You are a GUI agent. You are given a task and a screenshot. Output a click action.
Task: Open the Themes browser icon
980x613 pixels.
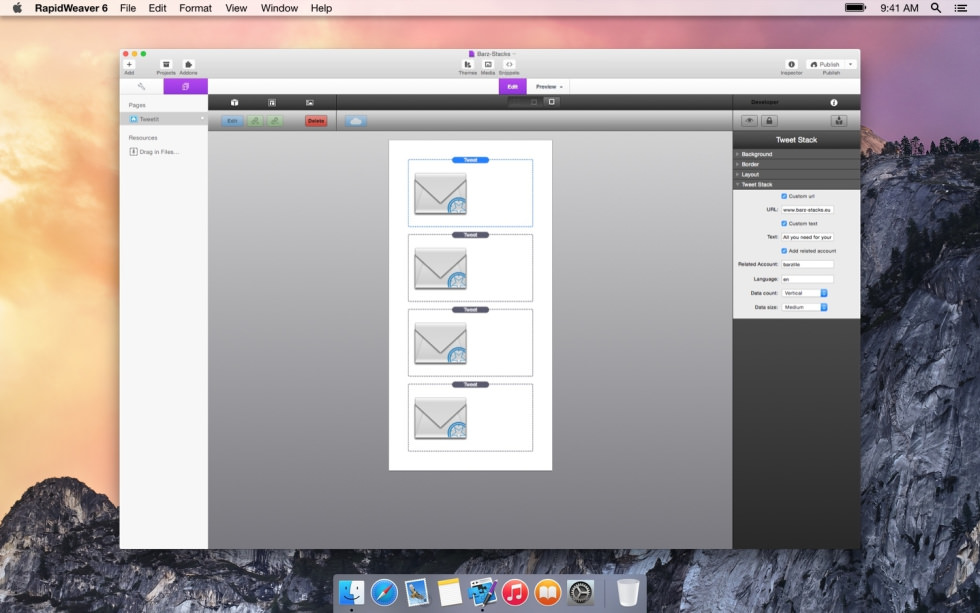click(468, 64)
